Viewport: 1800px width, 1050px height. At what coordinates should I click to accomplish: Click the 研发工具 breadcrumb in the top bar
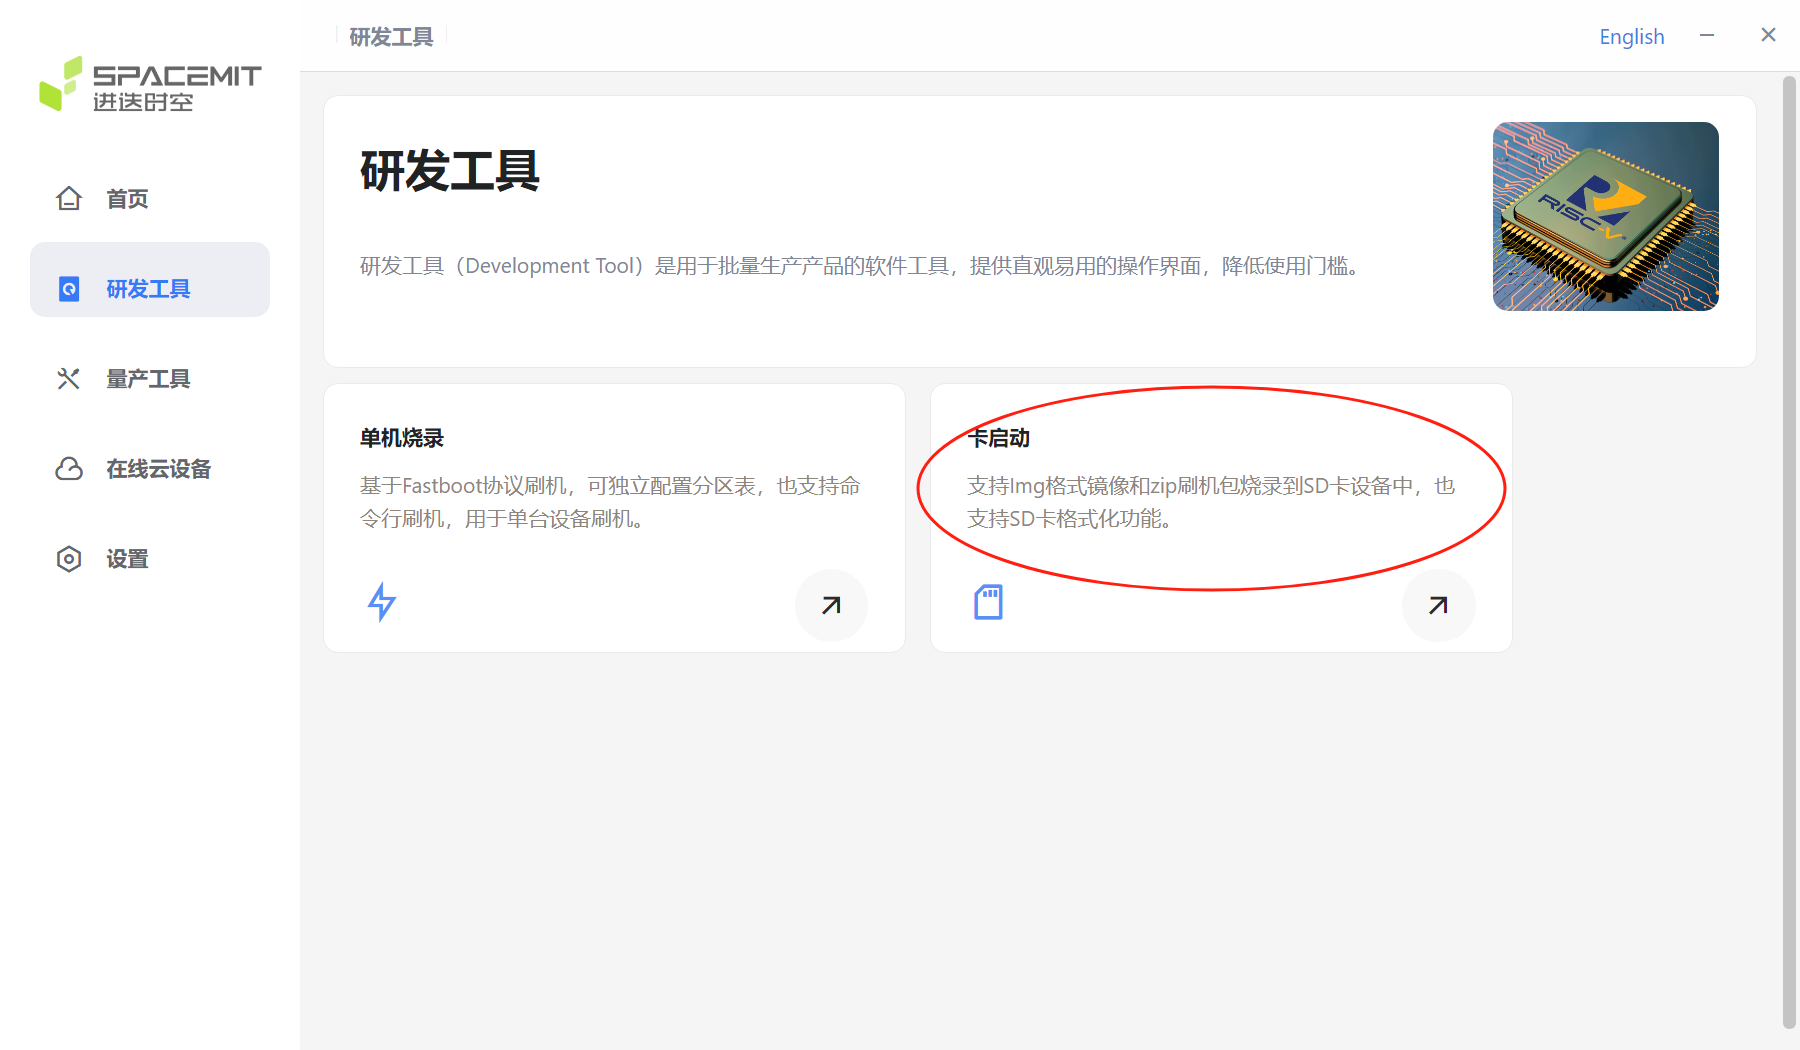391,37
